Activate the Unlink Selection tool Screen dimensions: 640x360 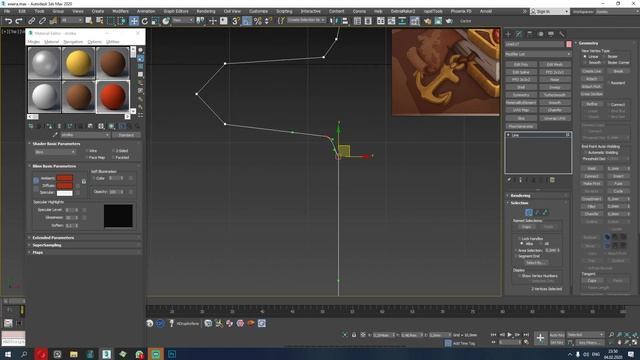click(x=42, y=21)
